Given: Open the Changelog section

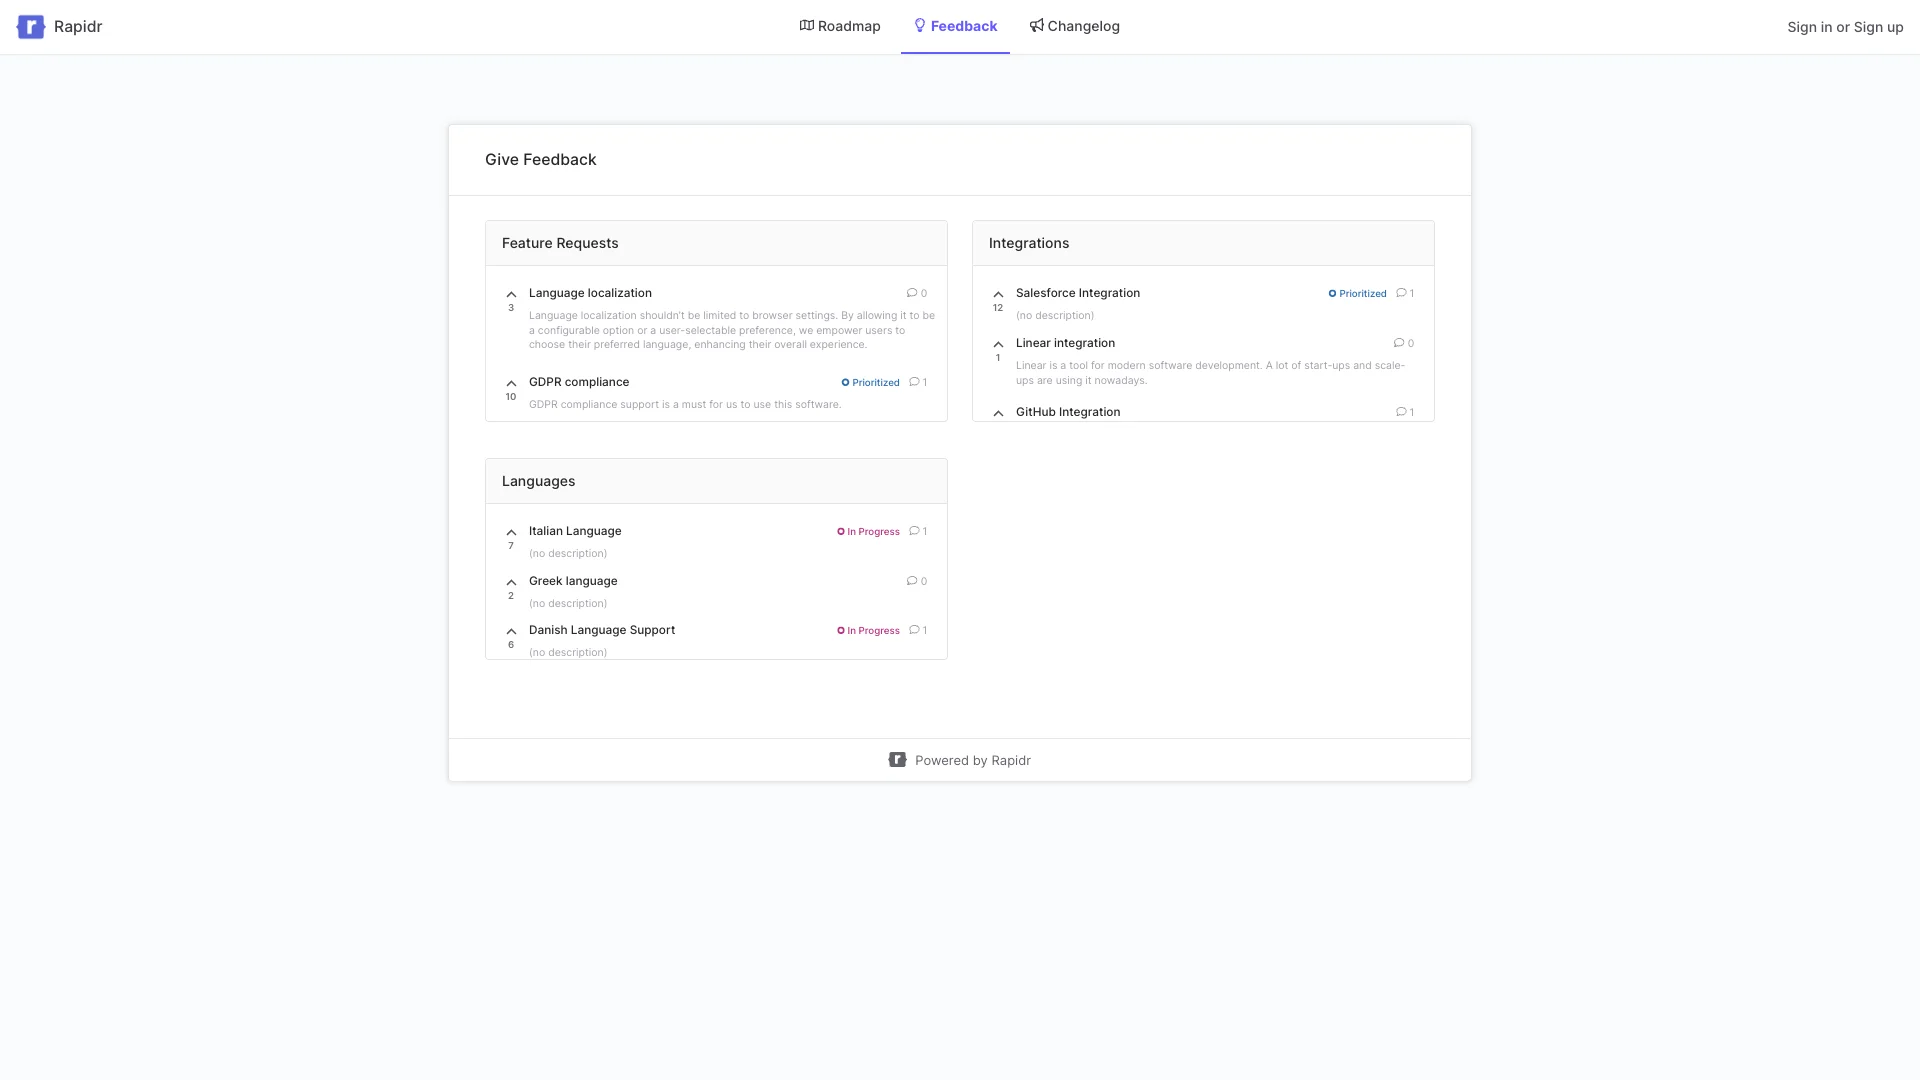Looking at the screenshot, I should [x=1074, y=26].
